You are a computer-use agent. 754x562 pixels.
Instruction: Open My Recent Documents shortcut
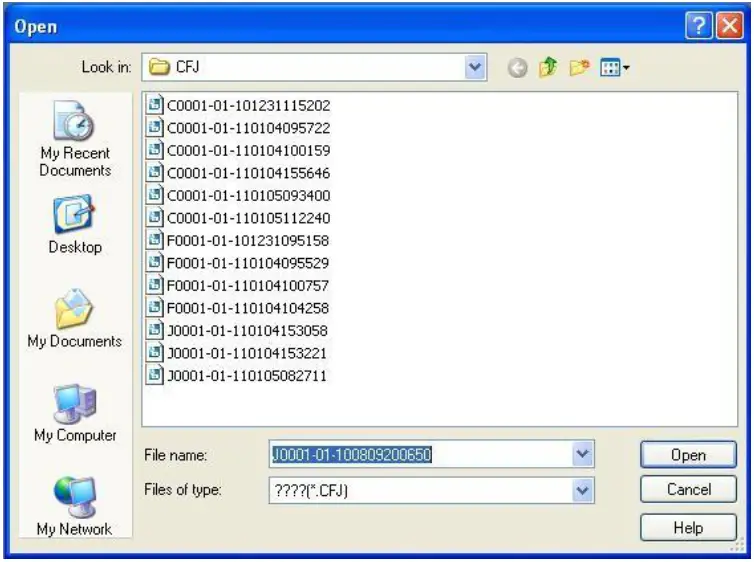coord(74,140)
